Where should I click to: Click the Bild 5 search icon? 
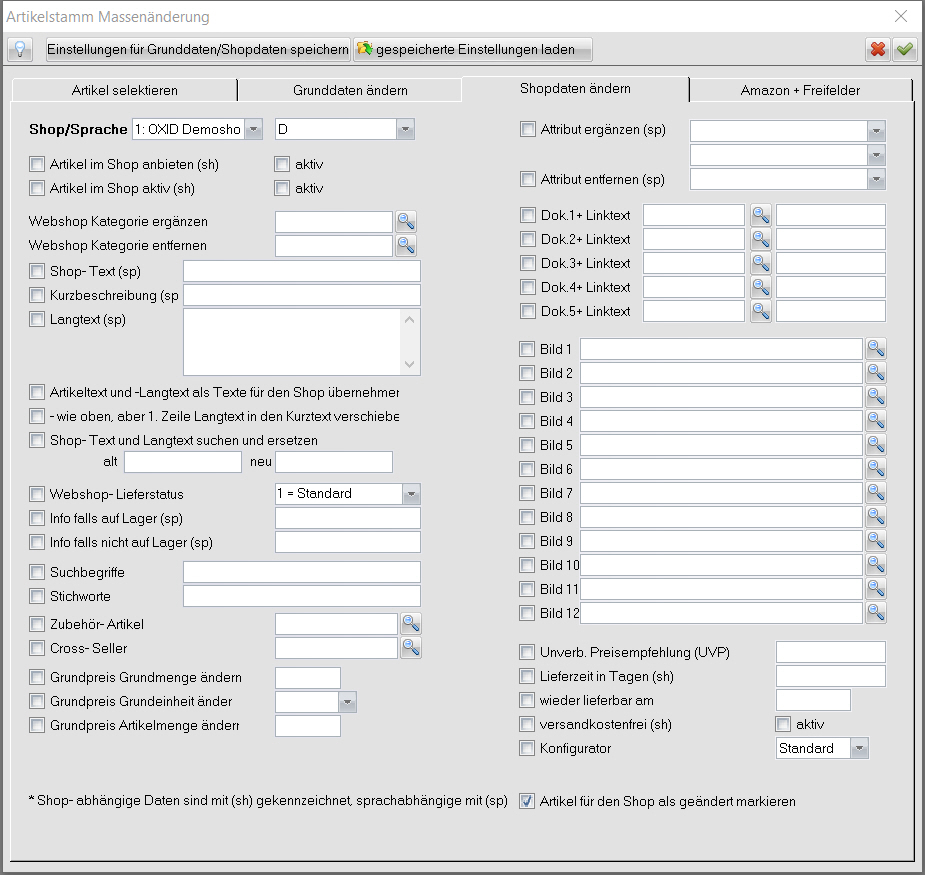876,445
